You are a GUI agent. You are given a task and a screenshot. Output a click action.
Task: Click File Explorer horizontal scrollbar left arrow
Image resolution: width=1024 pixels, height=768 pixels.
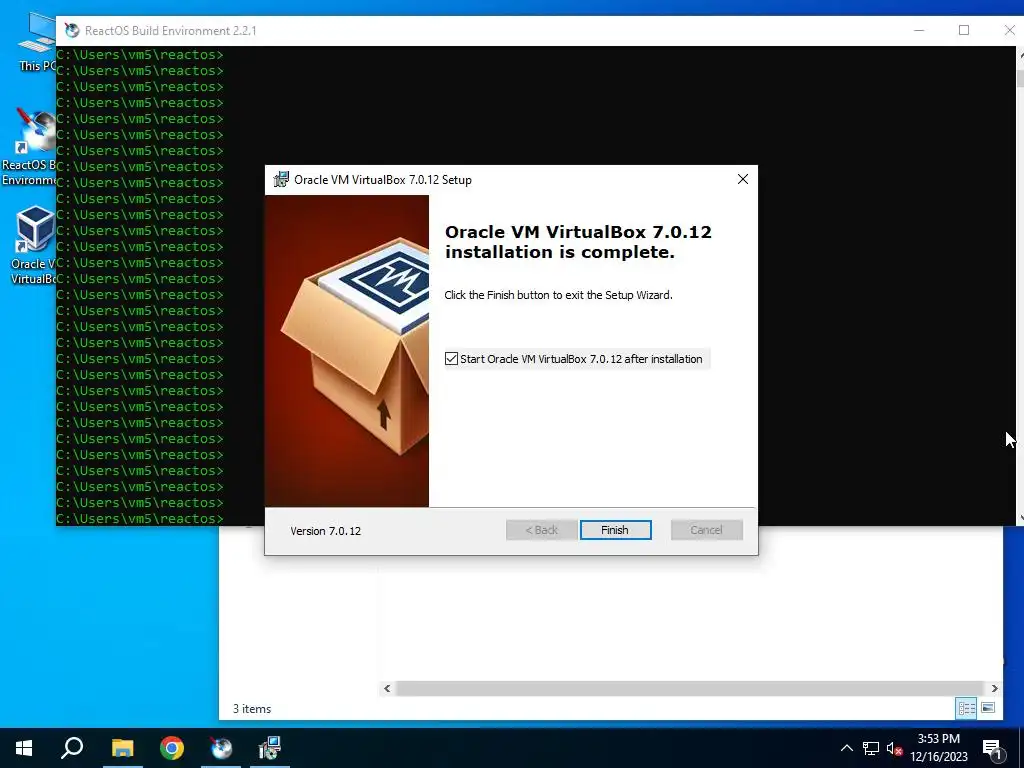coord(387,688)
